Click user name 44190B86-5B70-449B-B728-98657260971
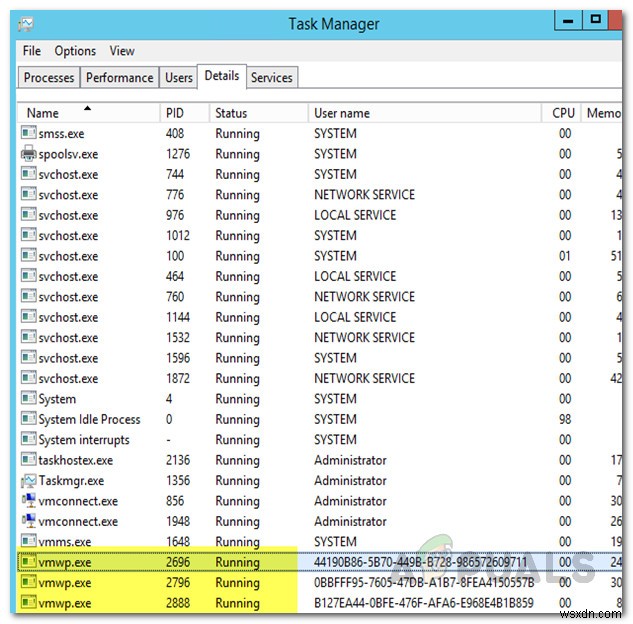Viewport: 633px width, 624px height. coord(421,562)
